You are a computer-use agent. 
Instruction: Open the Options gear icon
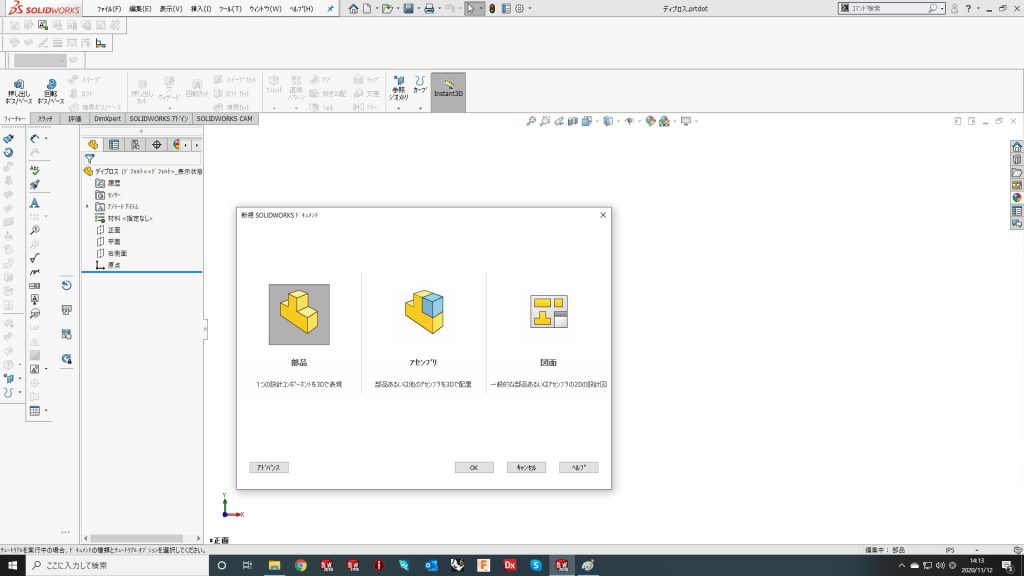coord(520,9)
